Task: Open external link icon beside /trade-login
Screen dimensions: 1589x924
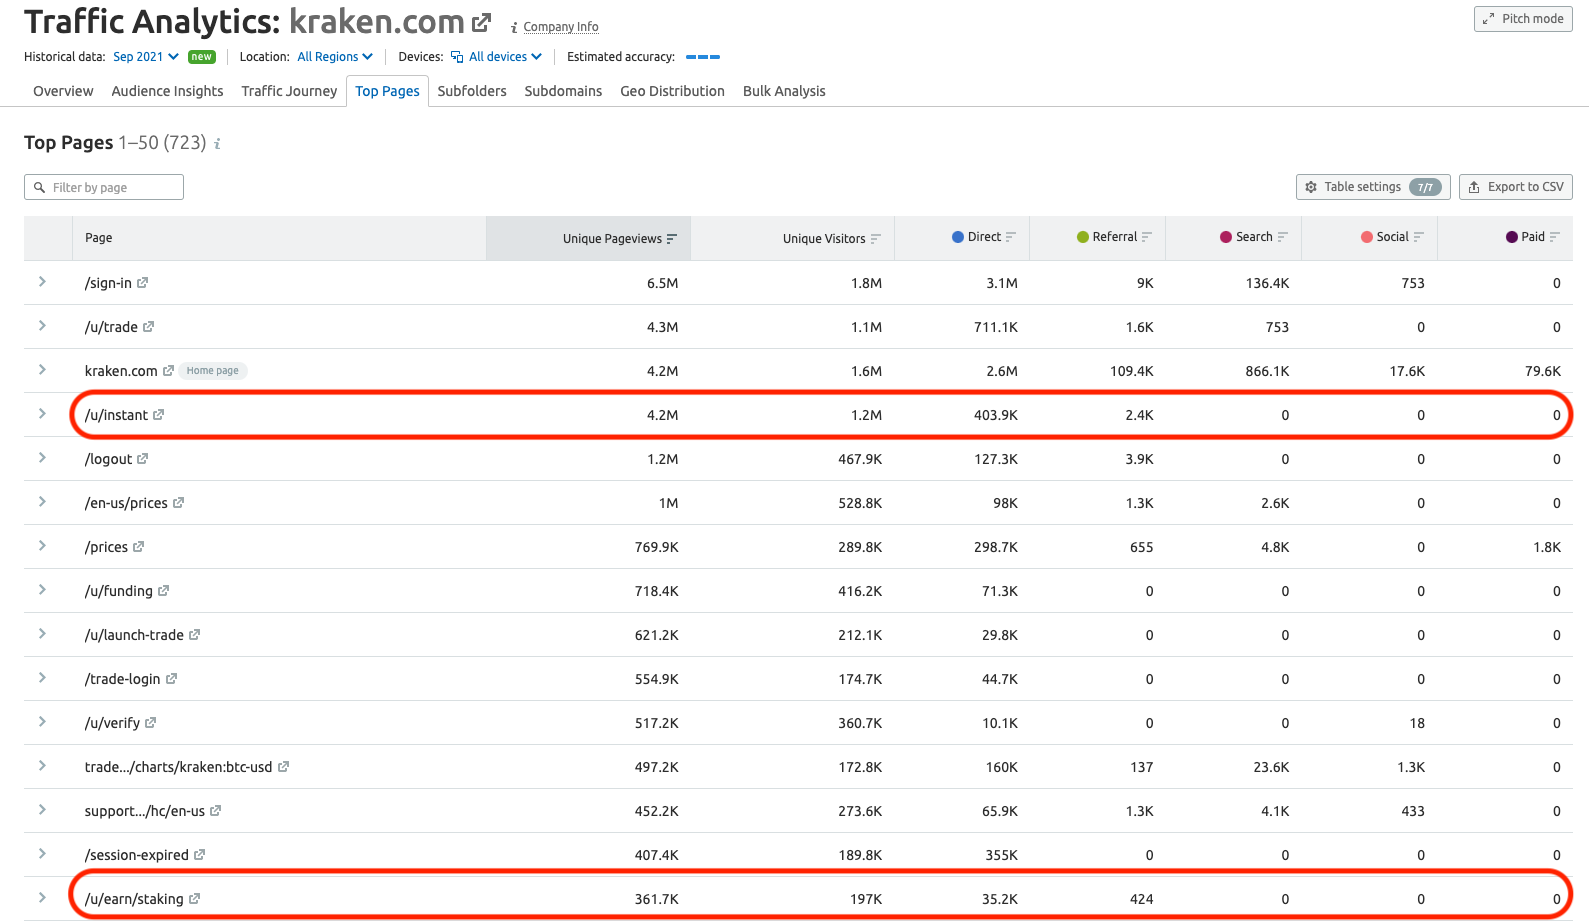Action: click(172, 679)
